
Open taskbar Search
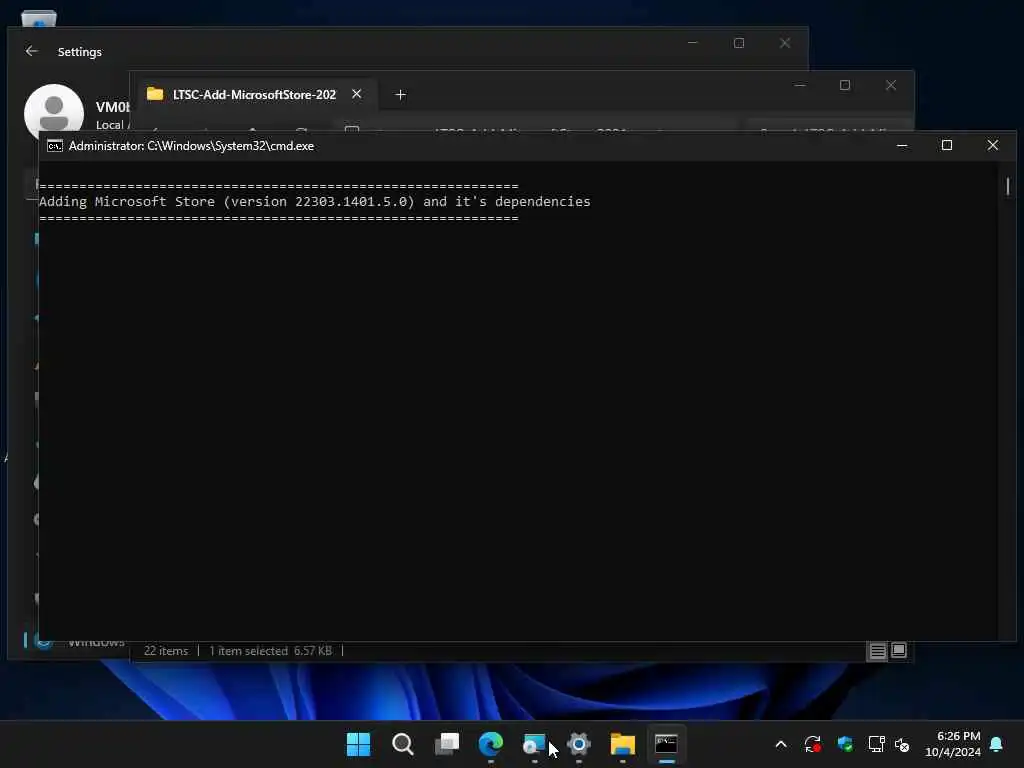pos(402,744)
